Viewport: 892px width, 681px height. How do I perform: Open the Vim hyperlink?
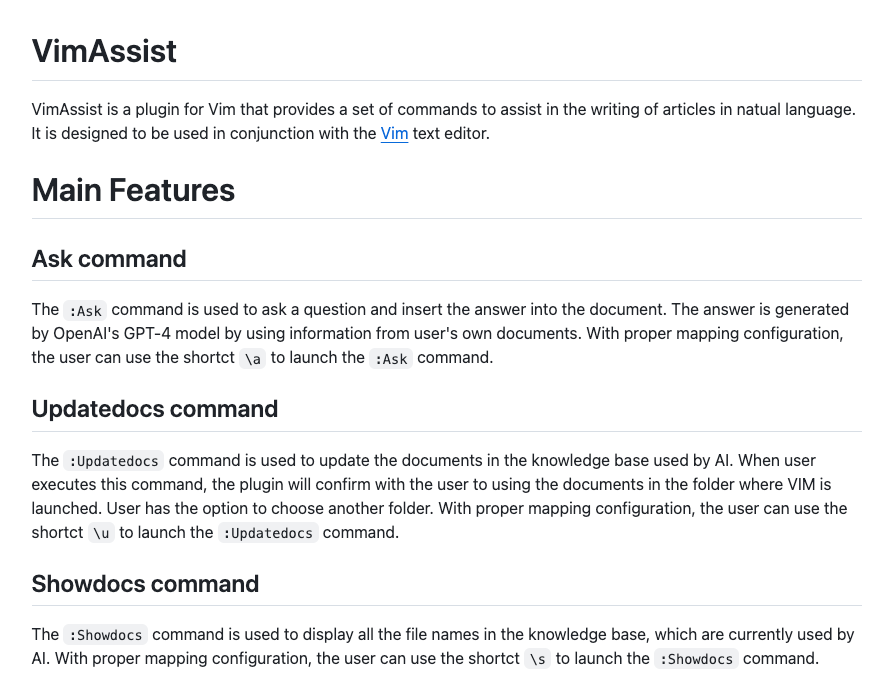(394, 134)
